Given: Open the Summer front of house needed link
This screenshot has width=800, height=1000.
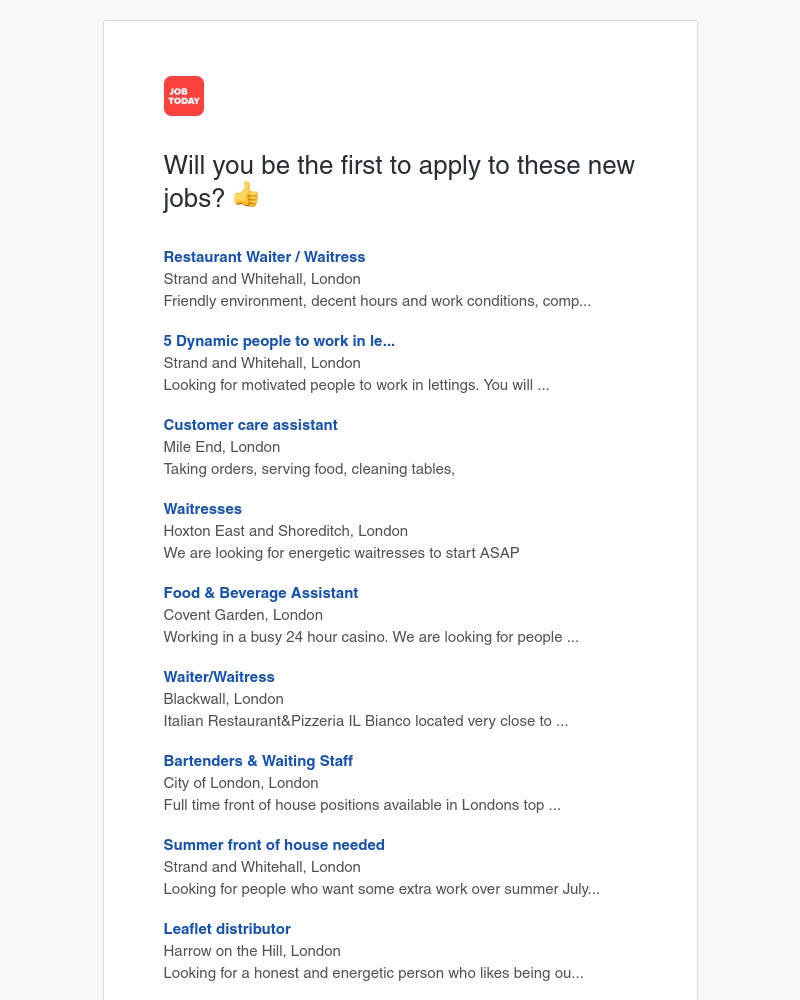Looking at the screenshot, I should (x=274, y=845).
